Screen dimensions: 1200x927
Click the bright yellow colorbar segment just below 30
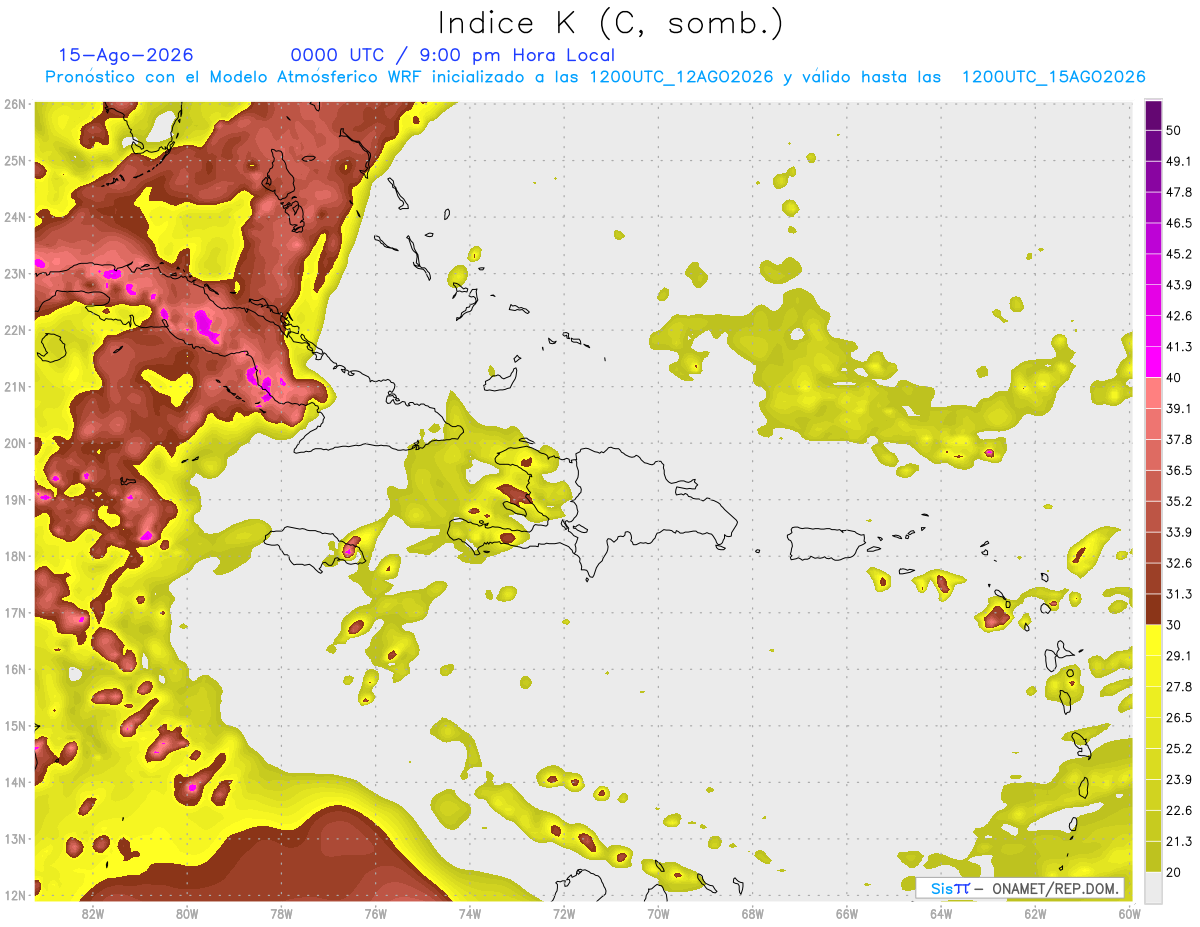[1154, 640]
